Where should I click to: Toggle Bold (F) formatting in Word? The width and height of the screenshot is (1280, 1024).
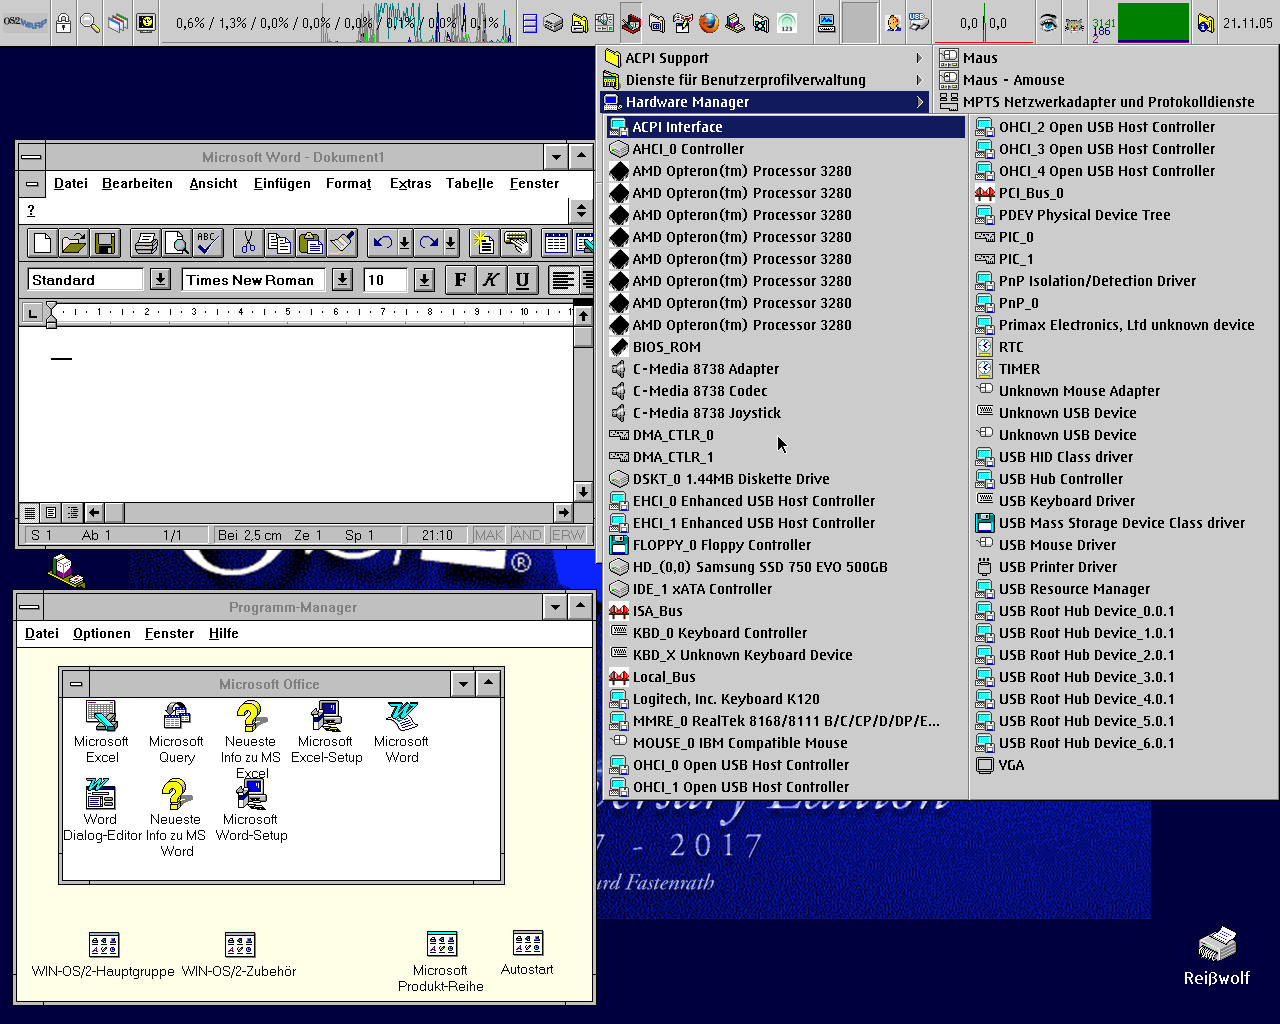click(460, 280)
